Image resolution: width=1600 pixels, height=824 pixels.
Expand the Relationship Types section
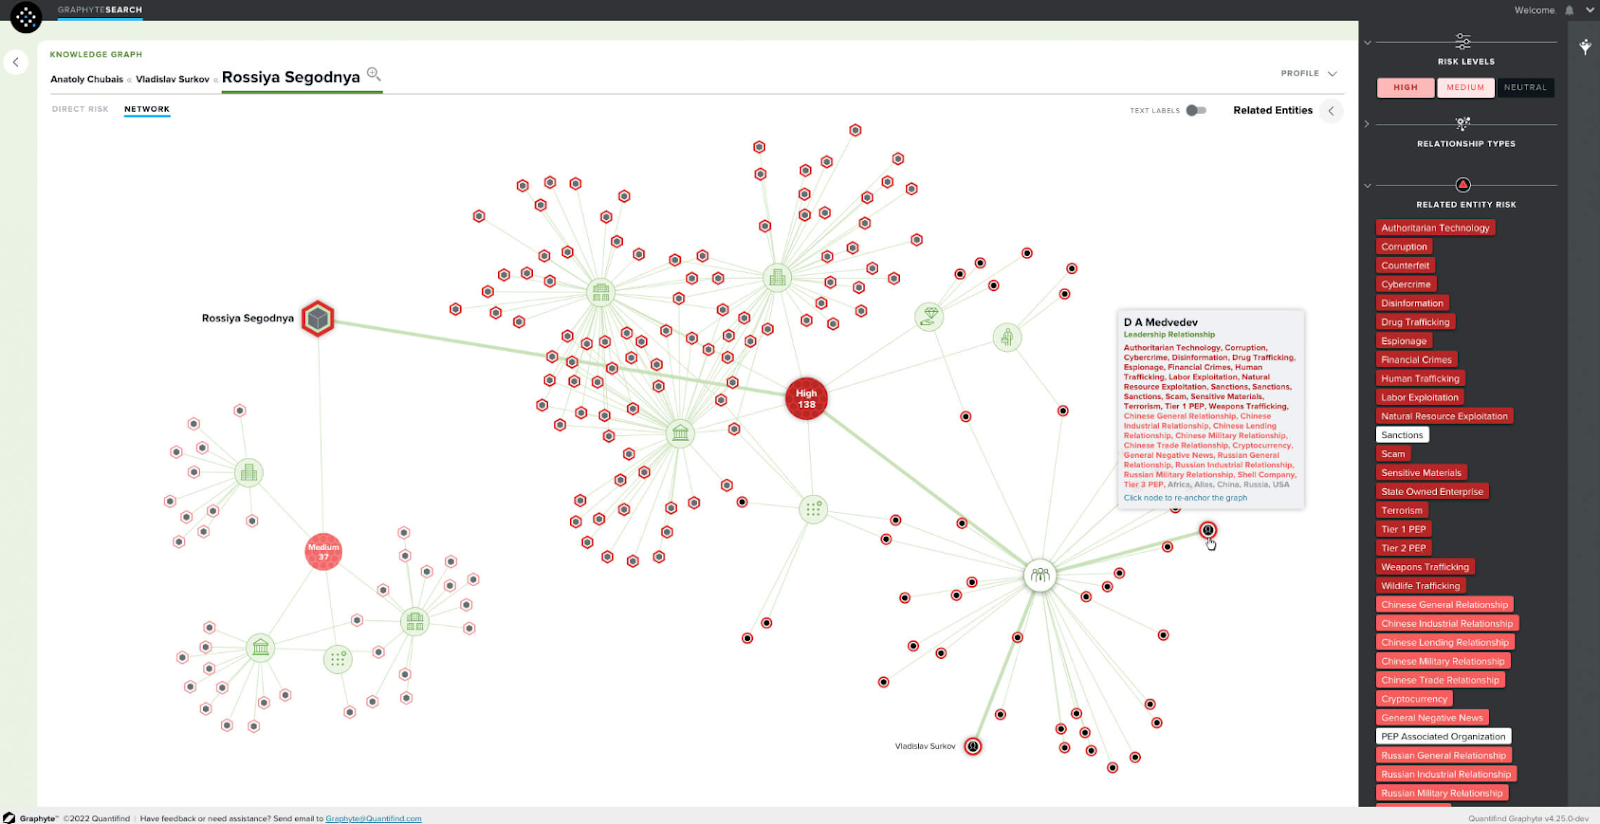(x=1367, y=124)
